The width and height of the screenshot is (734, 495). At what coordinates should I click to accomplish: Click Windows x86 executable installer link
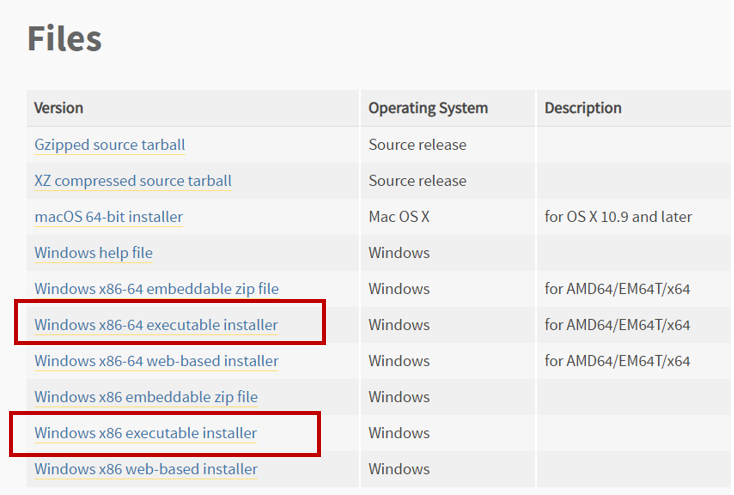(146, 433)
